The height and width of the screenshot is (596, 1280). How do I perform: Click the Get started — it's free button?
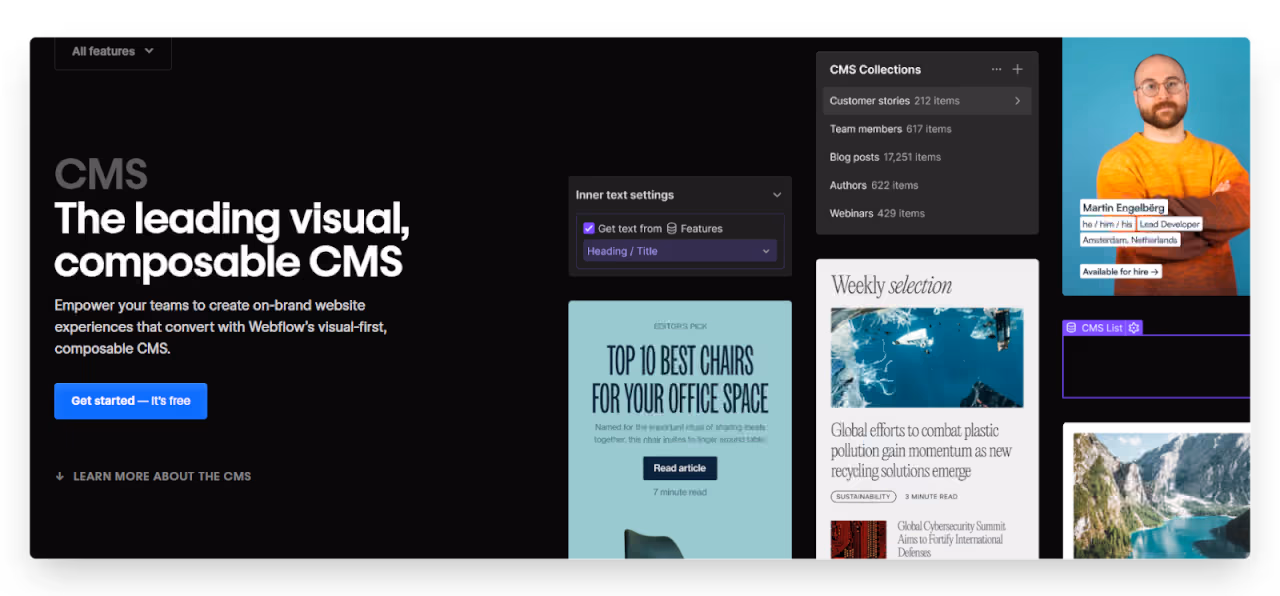131,401
